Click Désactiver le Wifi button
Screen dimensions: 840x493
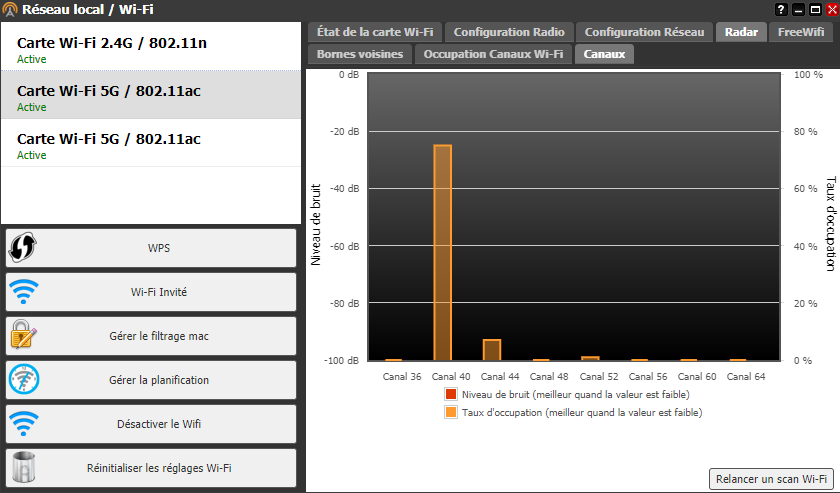pos(151,424)
